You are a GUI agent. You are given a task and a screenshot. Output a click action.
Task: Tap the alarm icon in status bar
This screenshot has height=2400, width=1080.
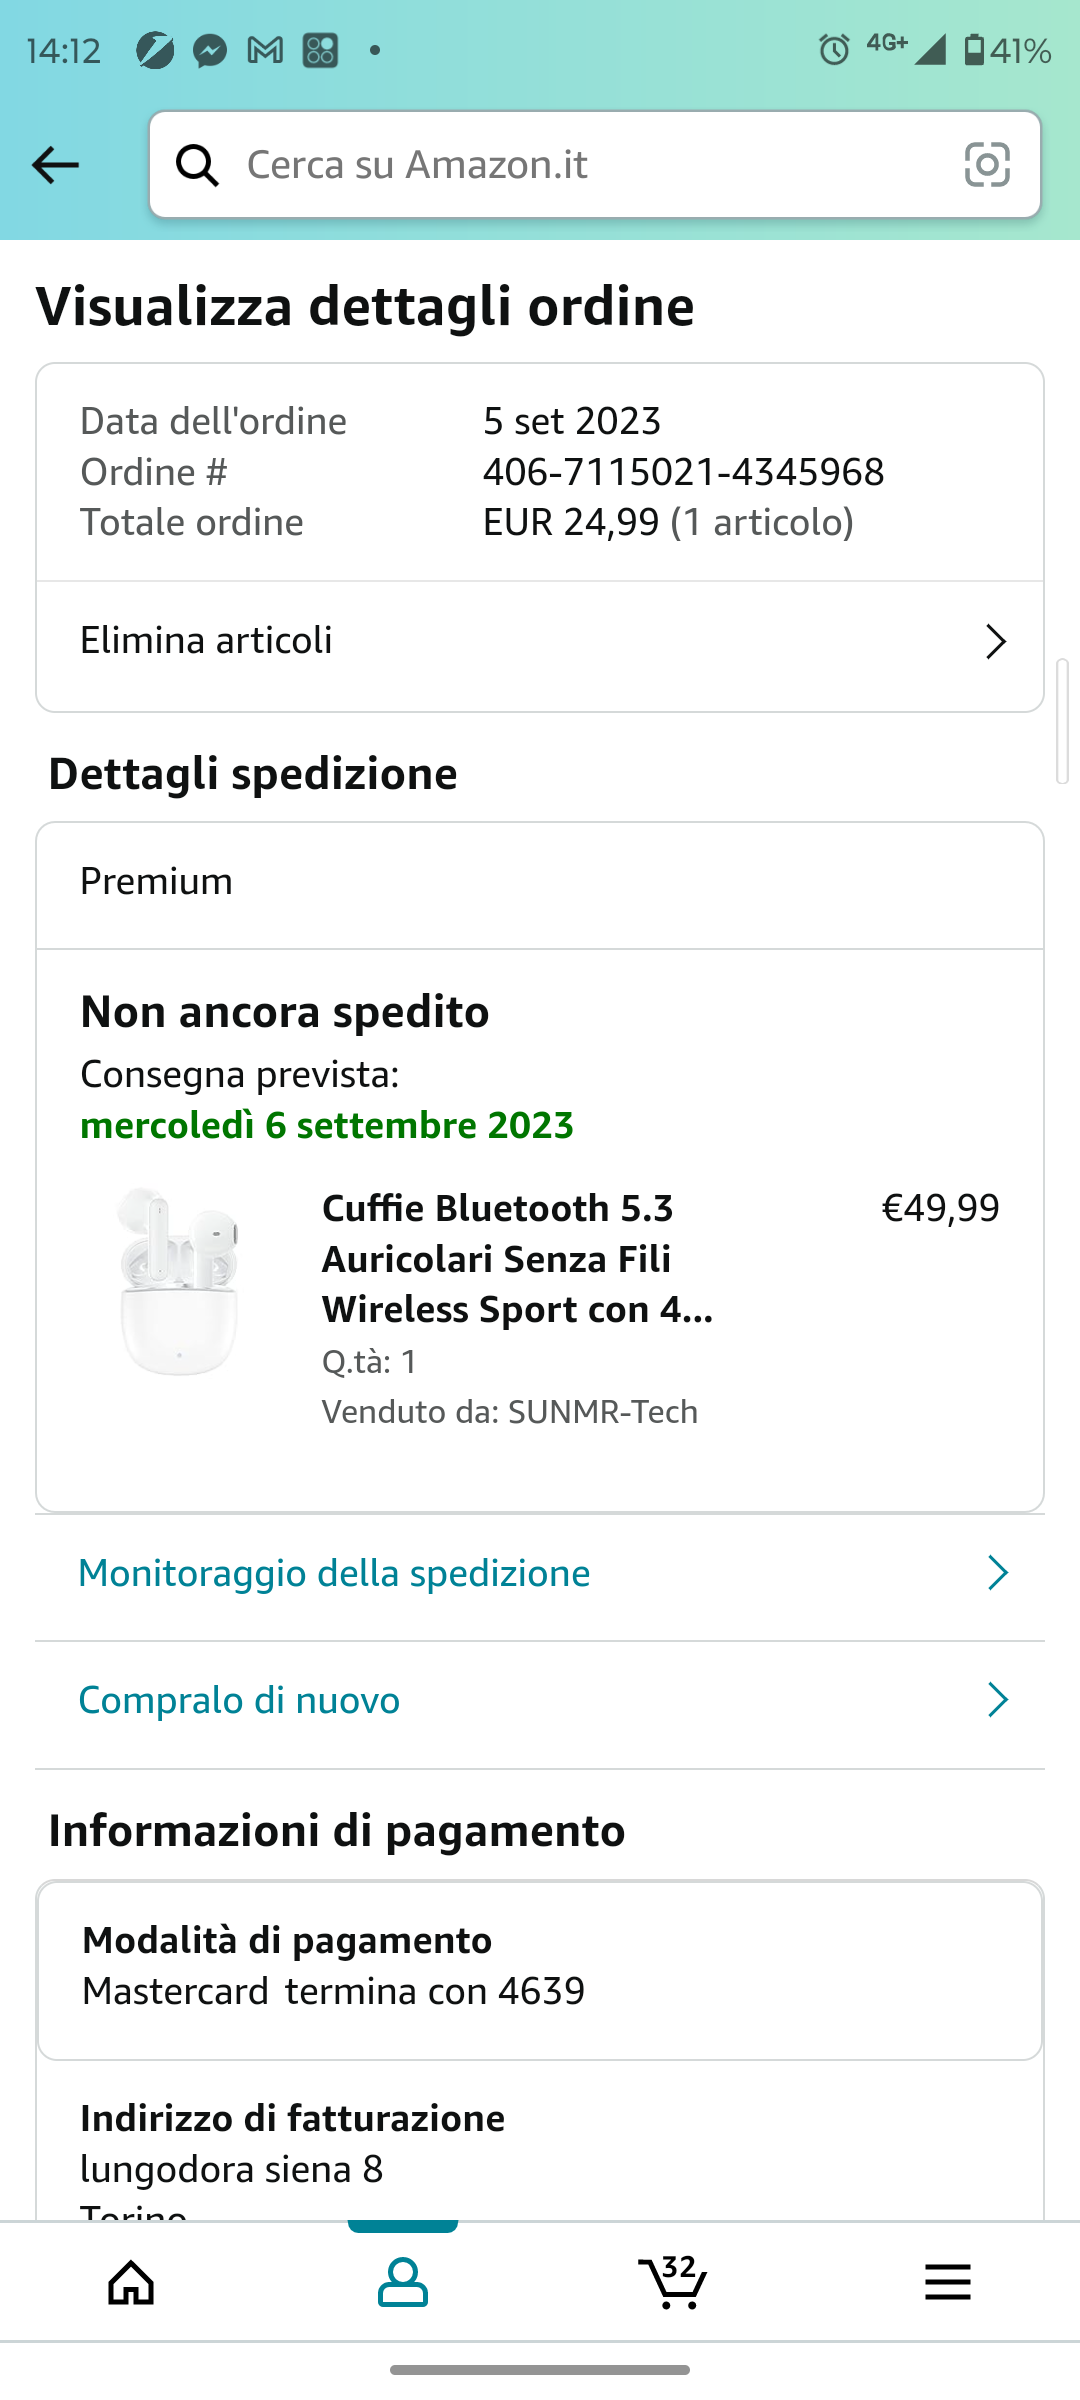pos(834,50)
